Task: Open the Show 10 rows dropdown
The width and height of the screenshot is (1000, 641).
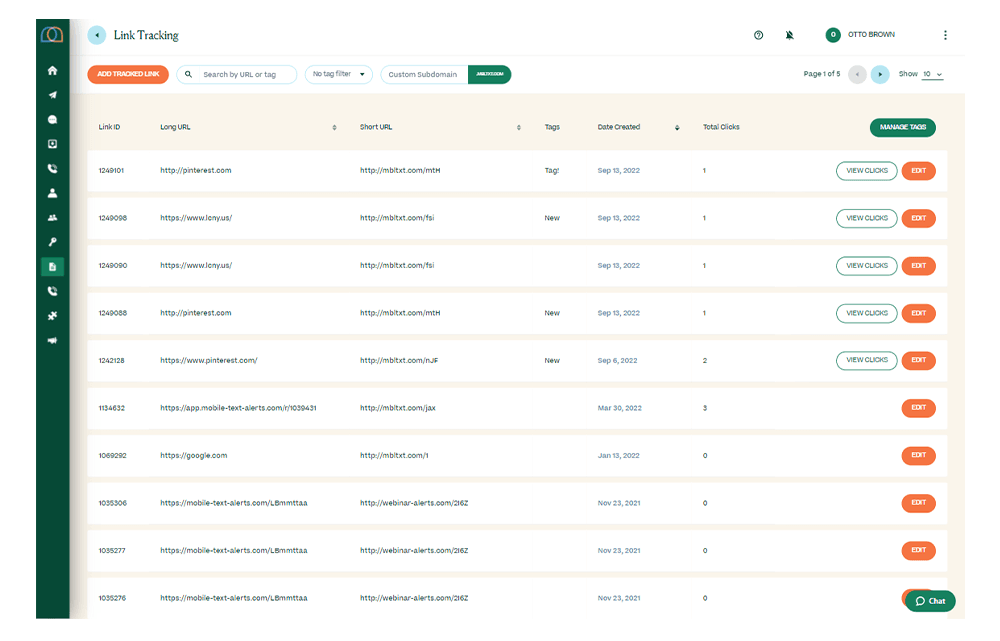Action: click(x=932, y=74)
